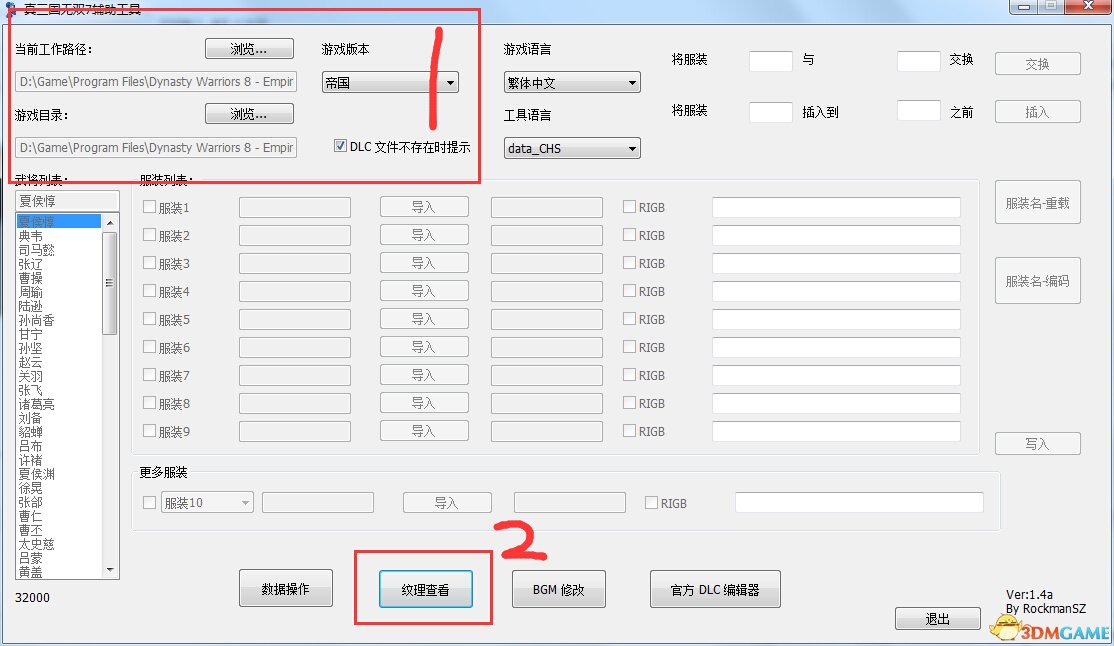Click the 交换 button
Image resolution: width=1114 pixels, height=646 pixels.
(1037, 63)
